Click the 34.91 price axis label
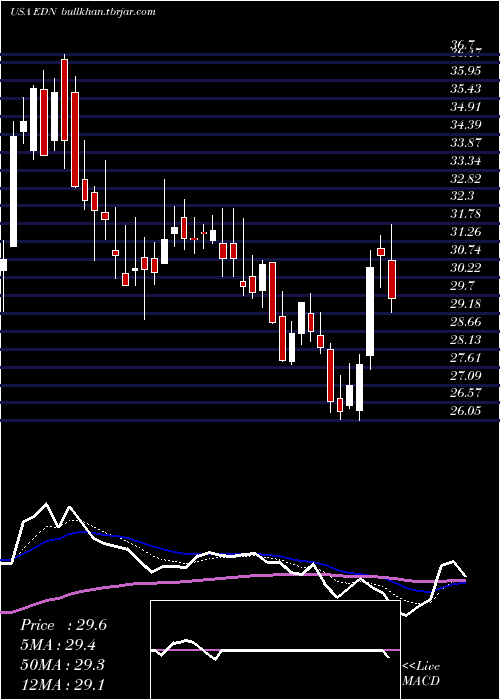Image resolution: width=500 pixels, height=700 pixels. coord(466,107)
